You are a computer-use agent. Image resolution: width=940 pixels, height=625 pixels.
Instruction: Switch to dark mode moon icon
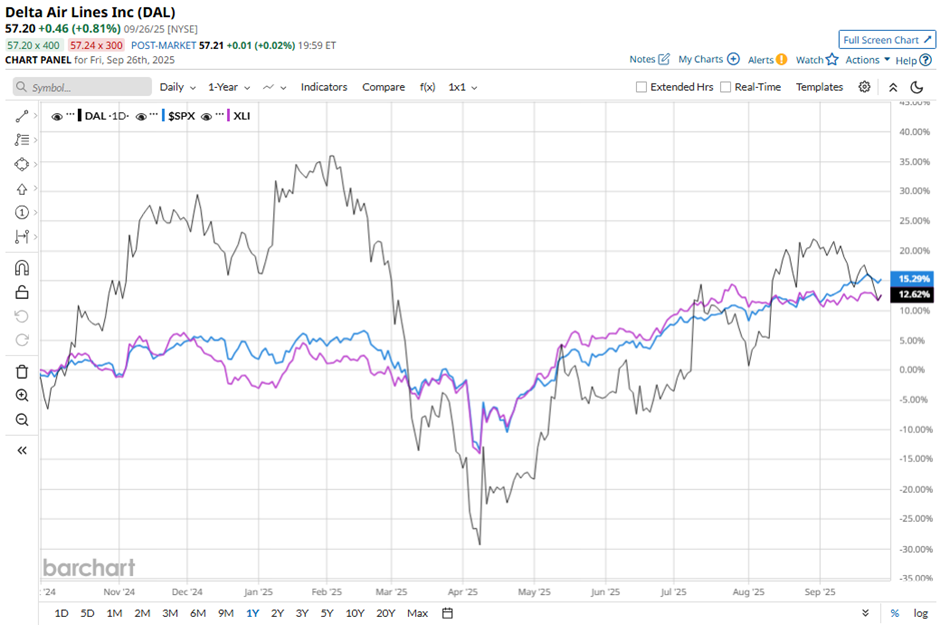917,87
